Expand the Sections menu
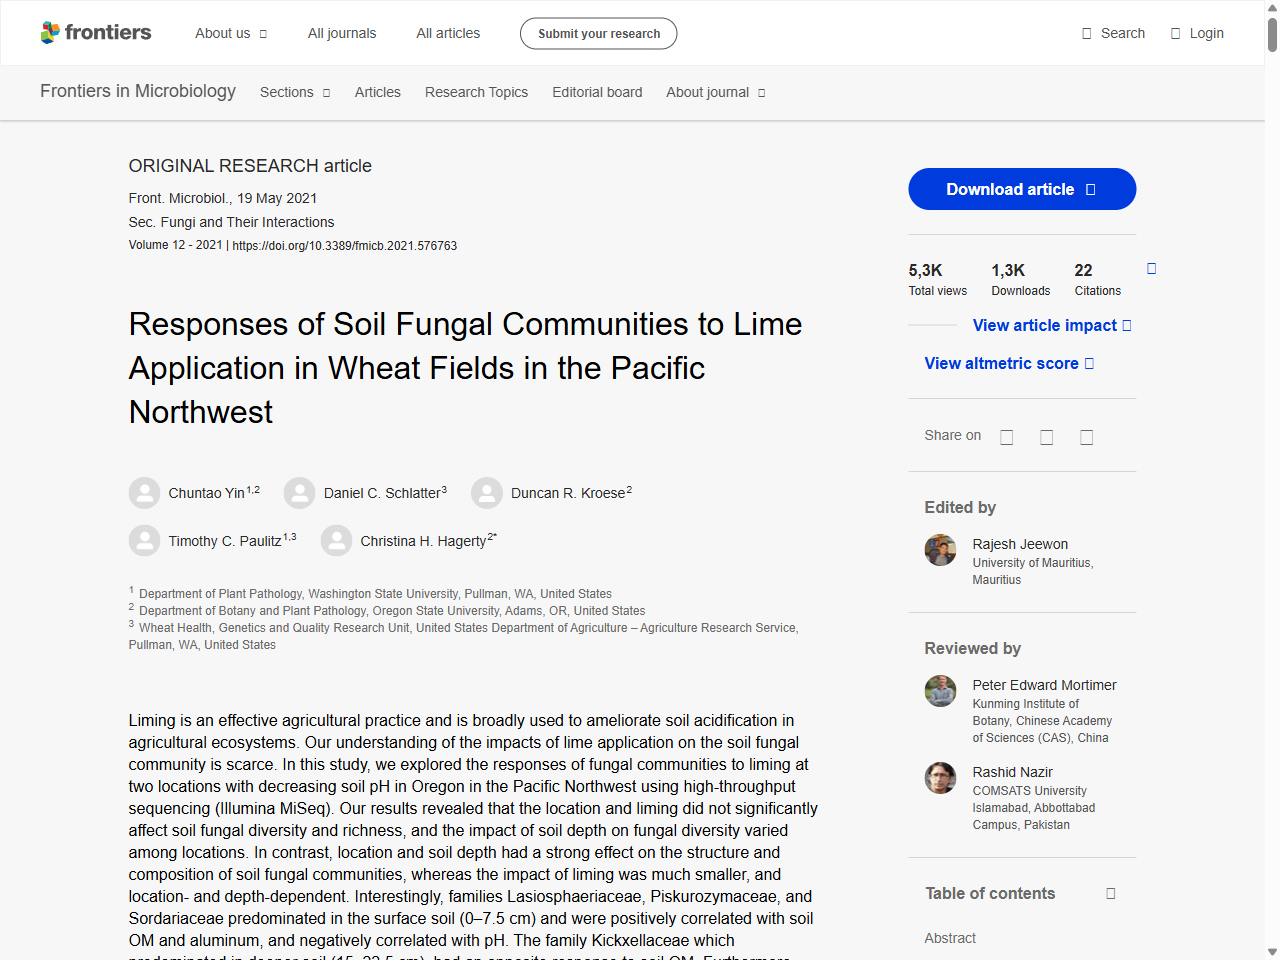 point(294,92)
